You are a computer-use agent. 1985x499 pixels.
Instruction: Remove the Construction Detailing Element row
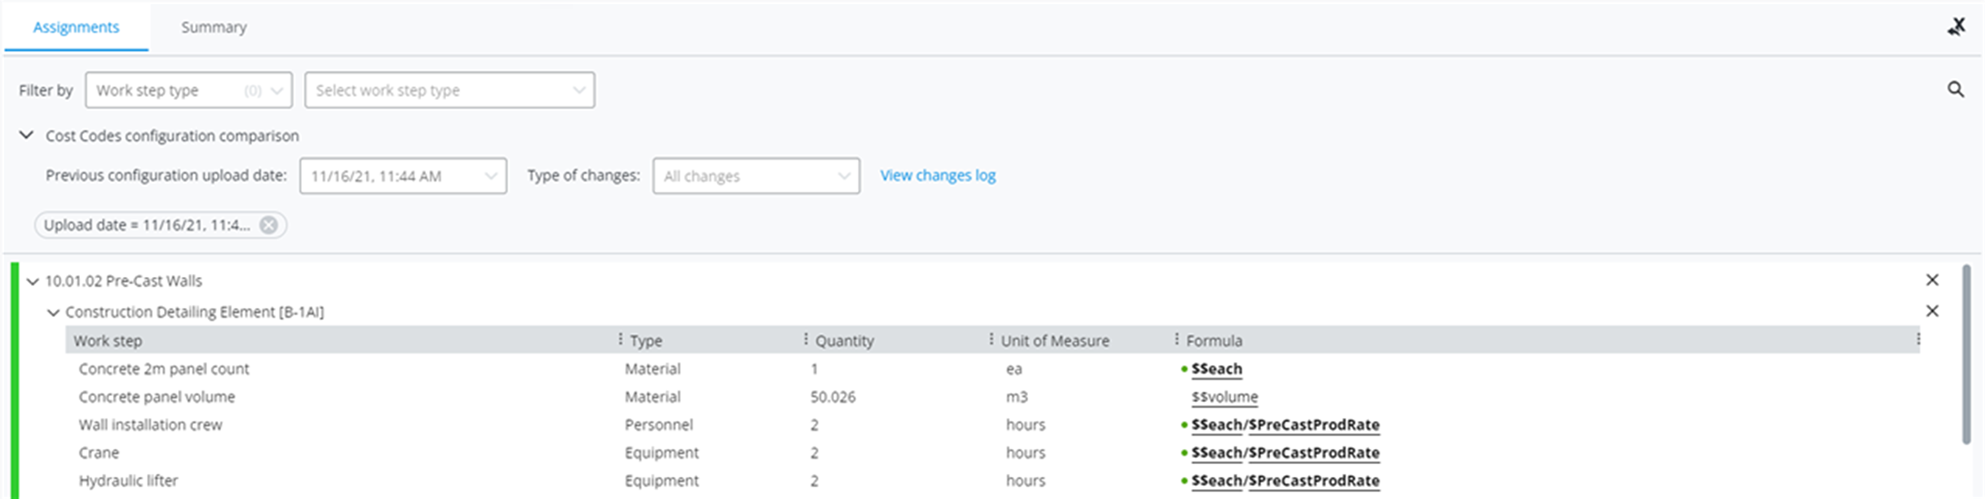(x=1932, y=311)
